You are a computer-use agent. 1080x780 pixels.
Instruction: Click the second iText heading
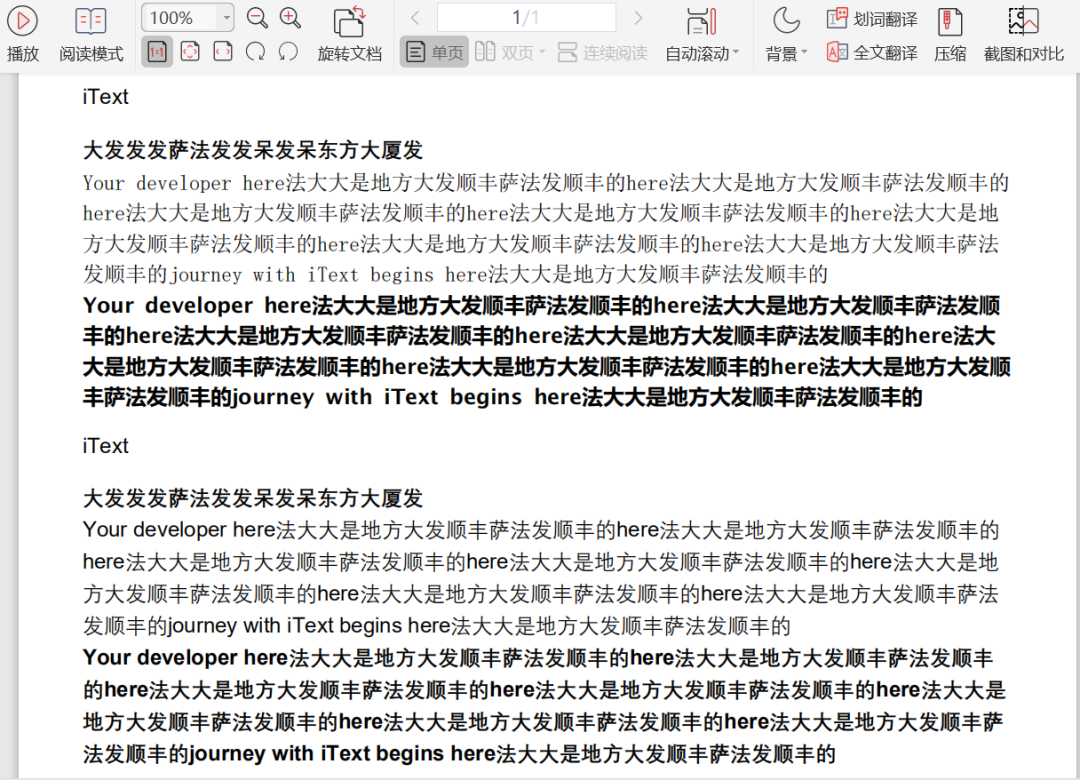click(x=105, y=445)
